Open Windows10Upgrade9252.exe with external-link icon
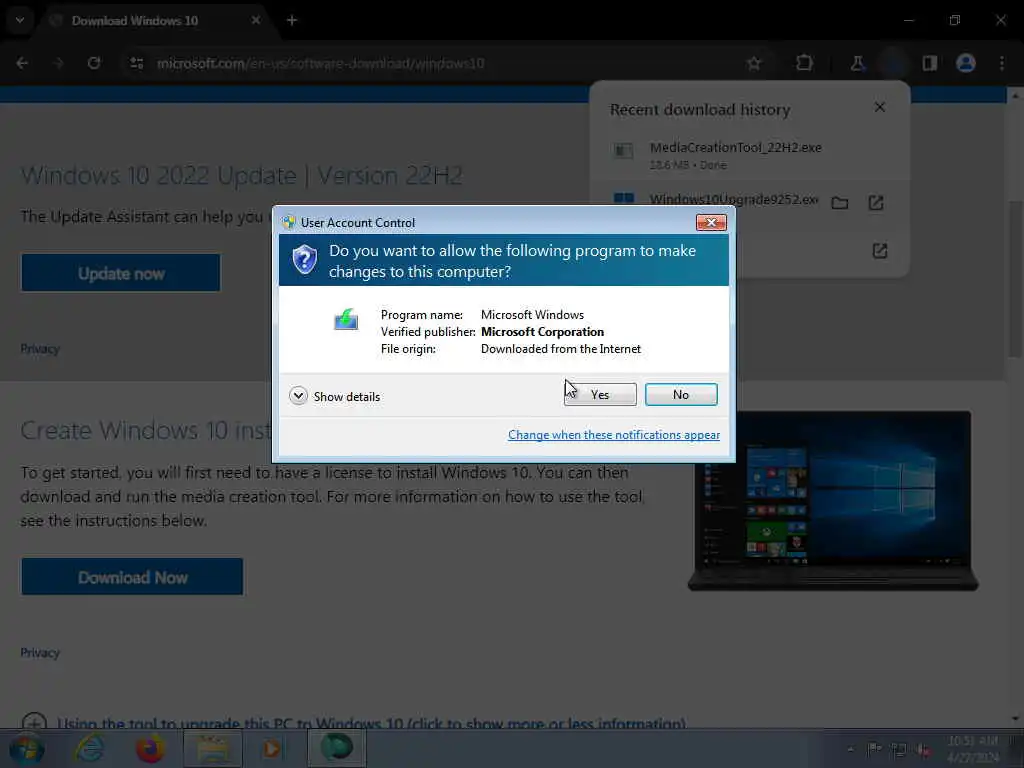The width and height of the screenshot is (1024, 768). 876,203
